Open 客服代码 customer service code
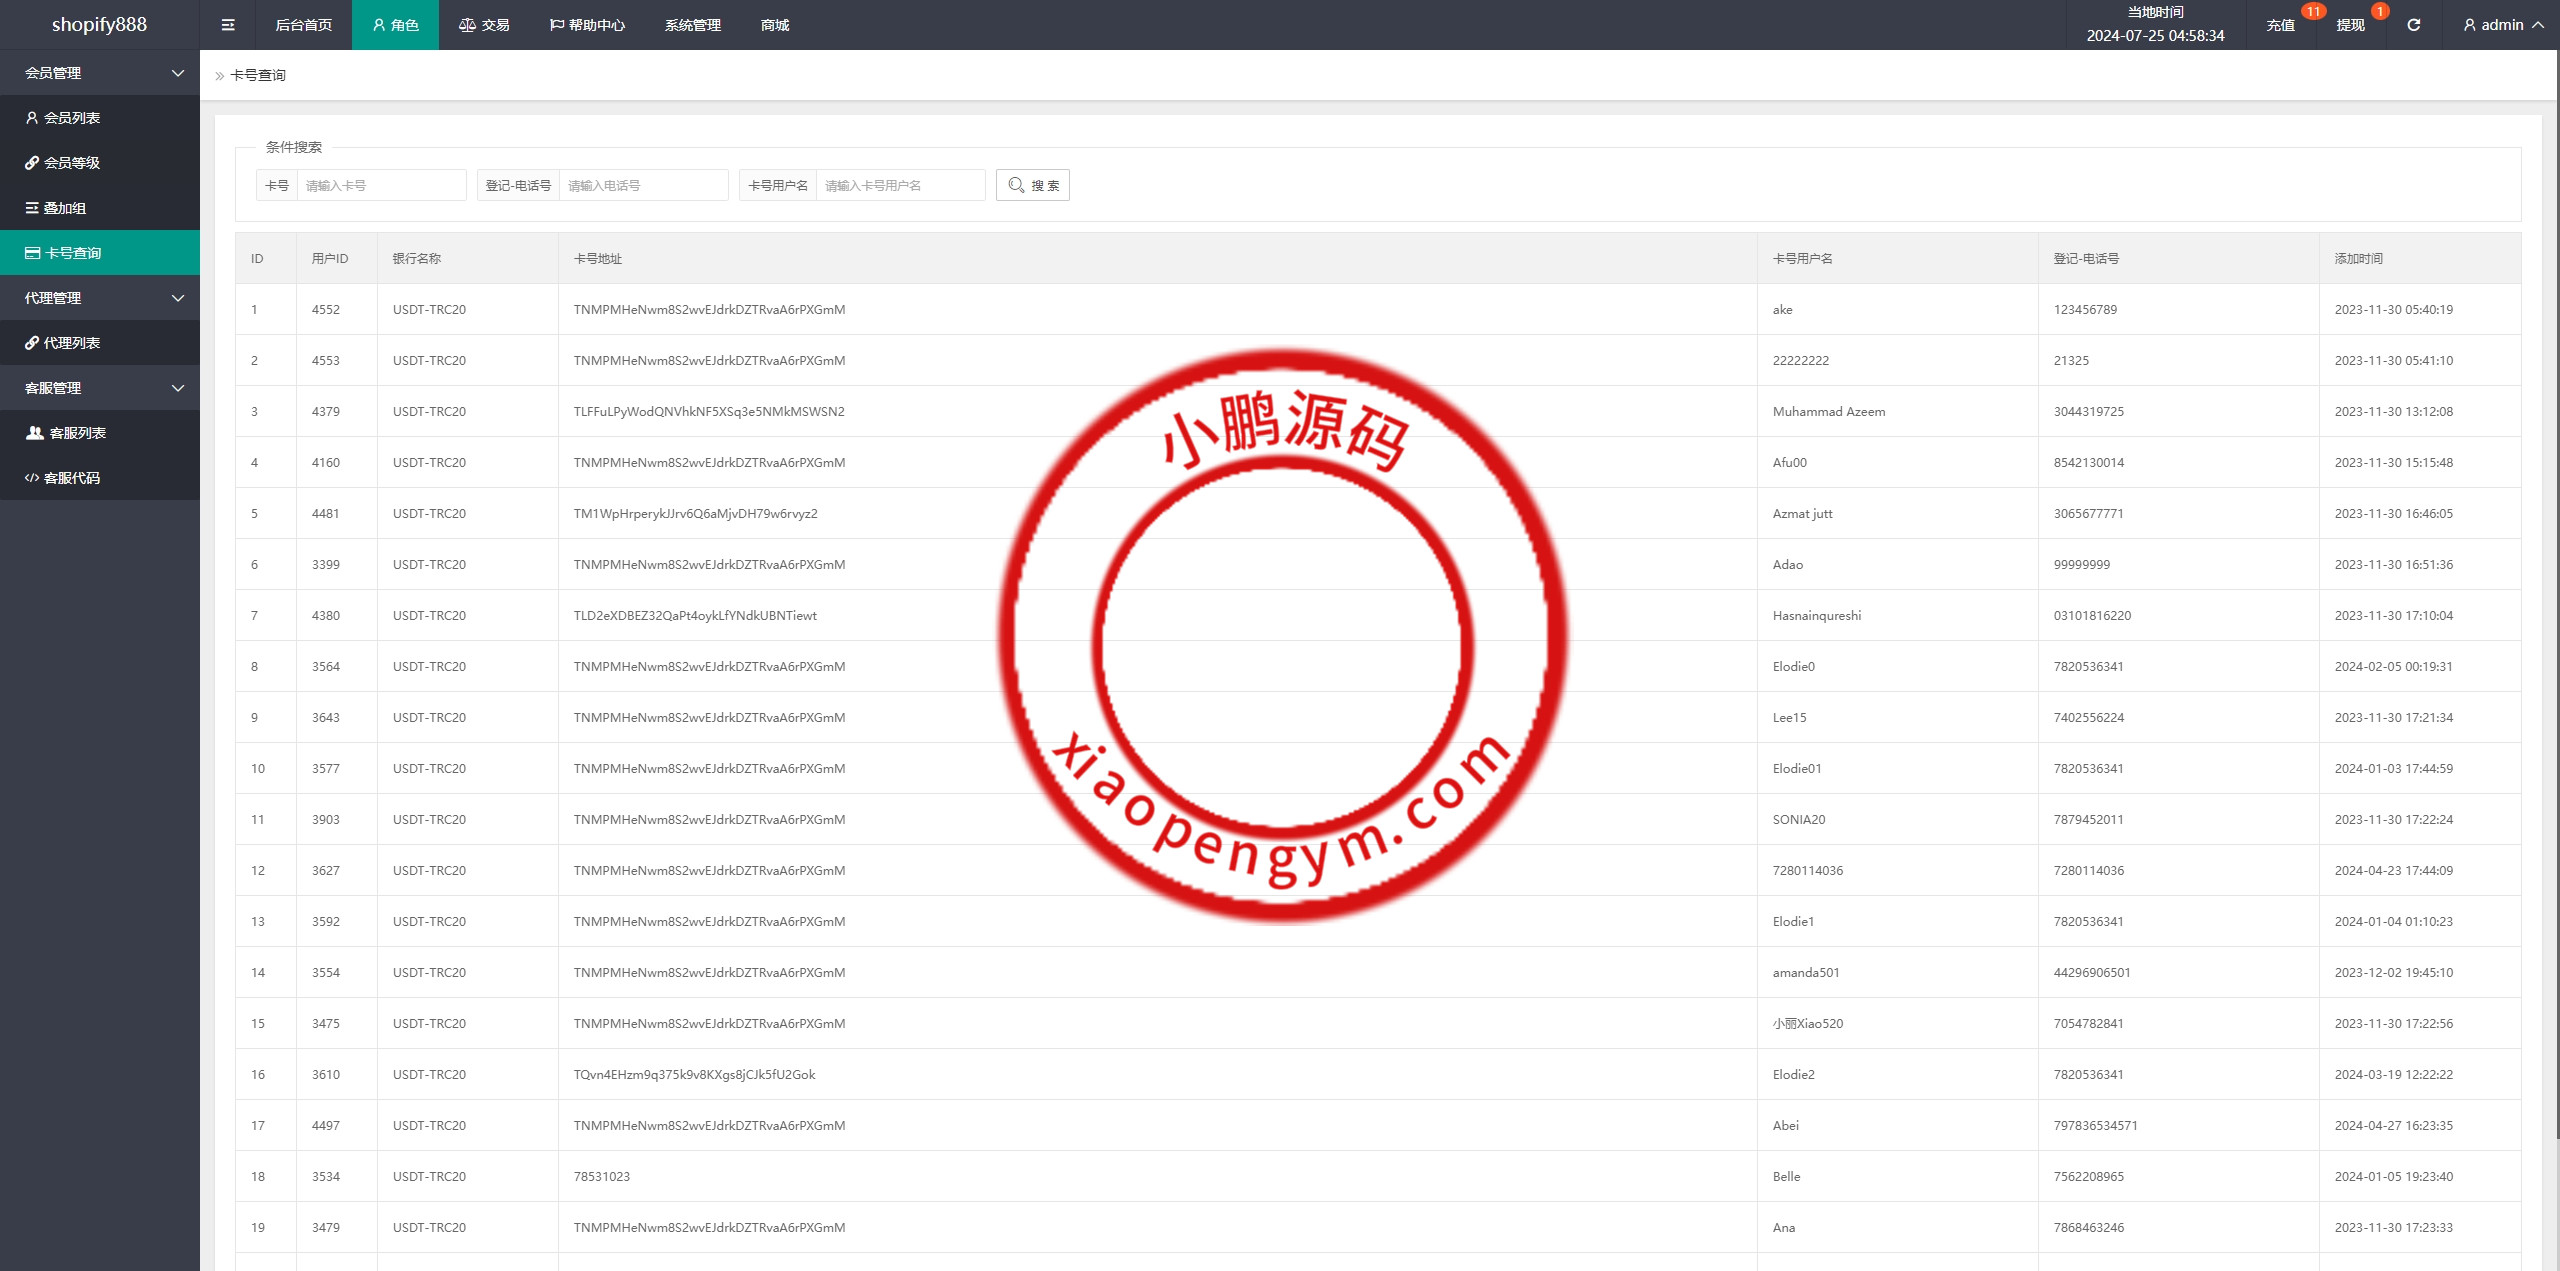2560x1271 pixels. point(71,478)
